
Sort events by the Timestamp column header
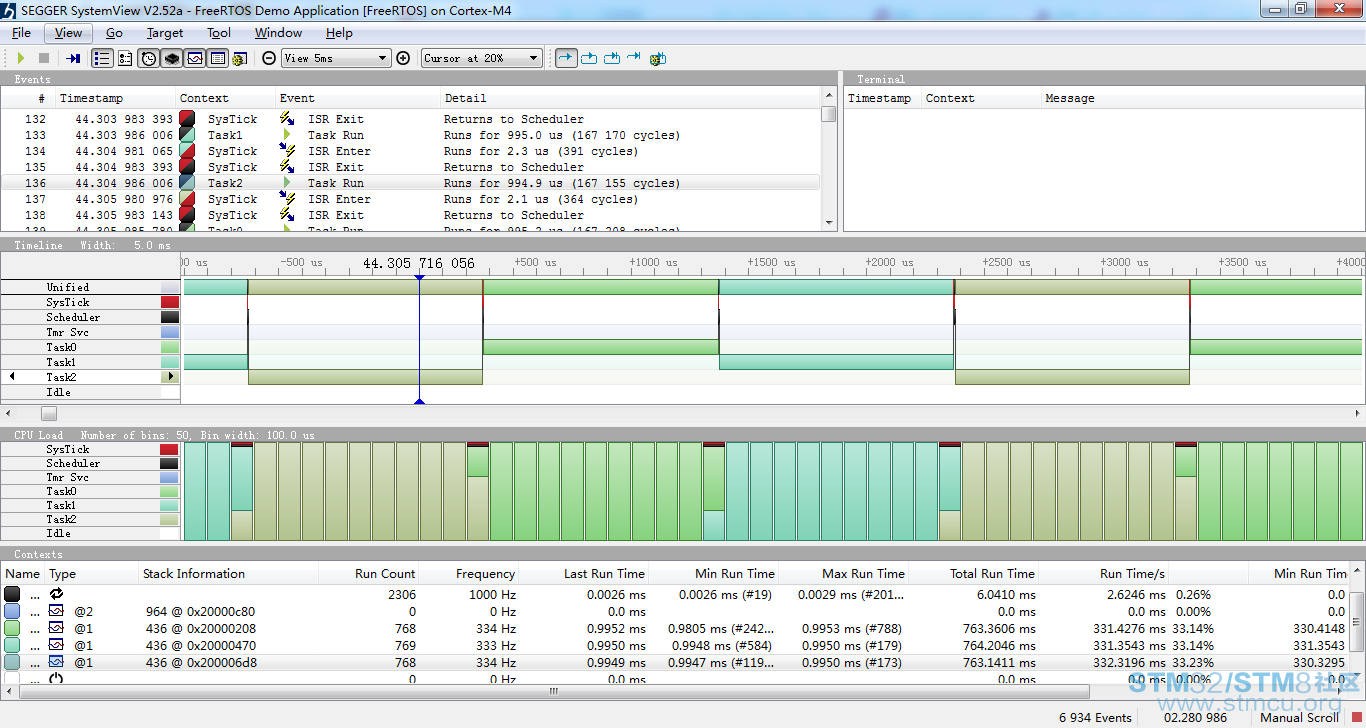coord(115,98)
